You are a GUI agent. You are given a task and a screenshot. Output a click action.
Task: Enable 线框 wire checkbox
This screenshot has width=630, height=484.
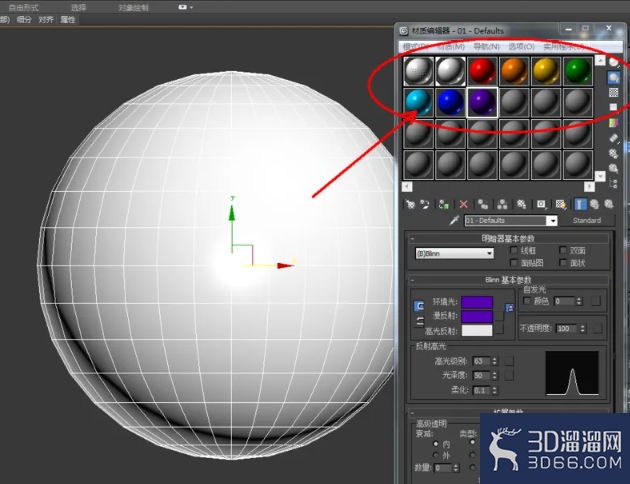[513, 250]
